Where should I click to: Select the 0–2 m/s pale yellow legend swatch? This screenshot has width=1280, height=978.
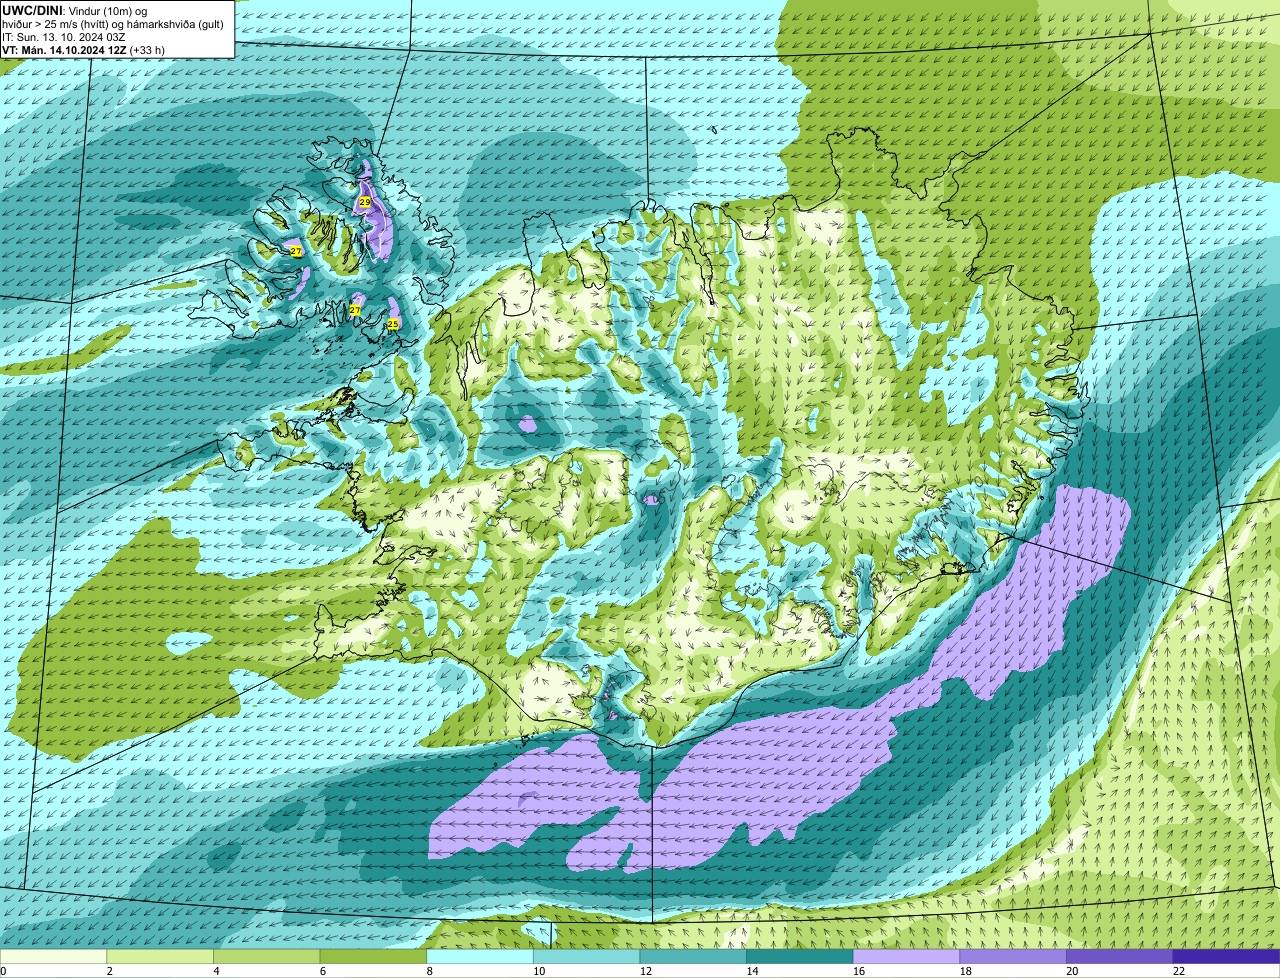point(53,956)
